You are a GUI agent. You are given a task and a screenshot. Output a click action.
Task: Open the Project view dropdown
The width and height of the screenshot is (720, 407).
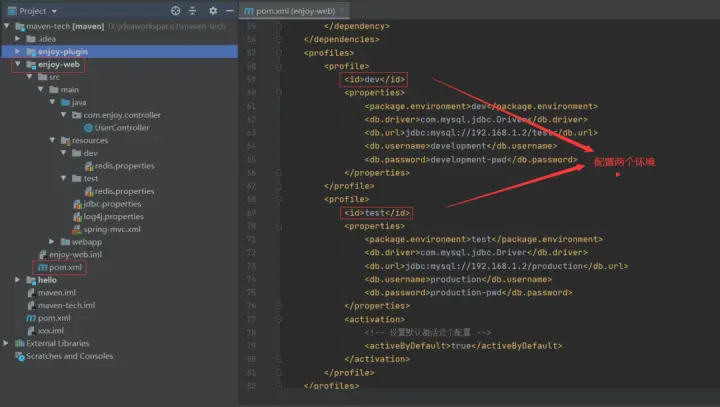tap(54, 11)
